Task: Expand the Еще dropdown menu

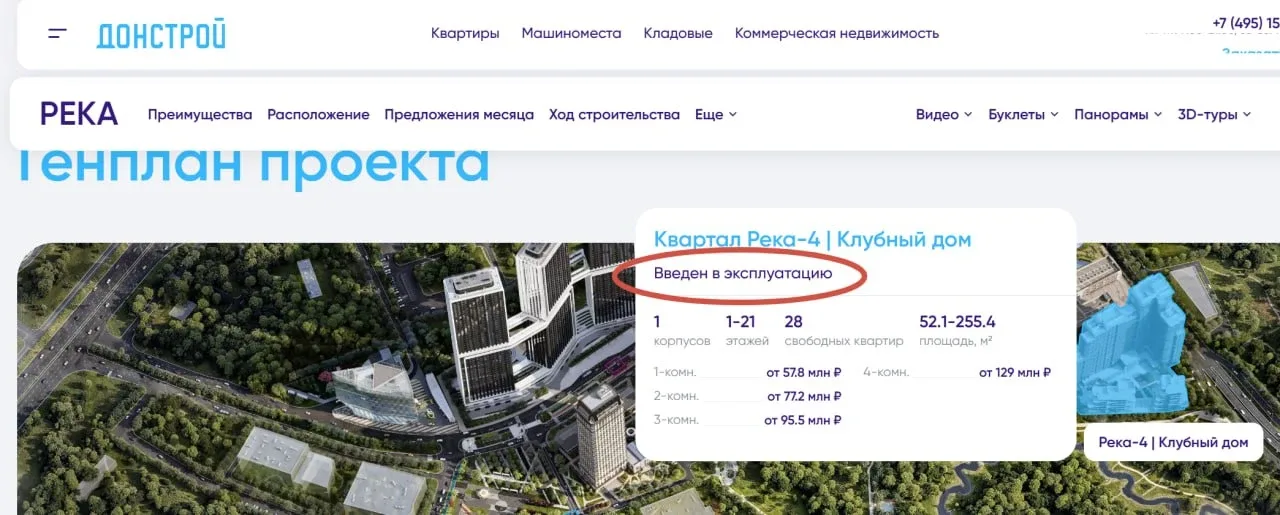Action: coord(716,114)
